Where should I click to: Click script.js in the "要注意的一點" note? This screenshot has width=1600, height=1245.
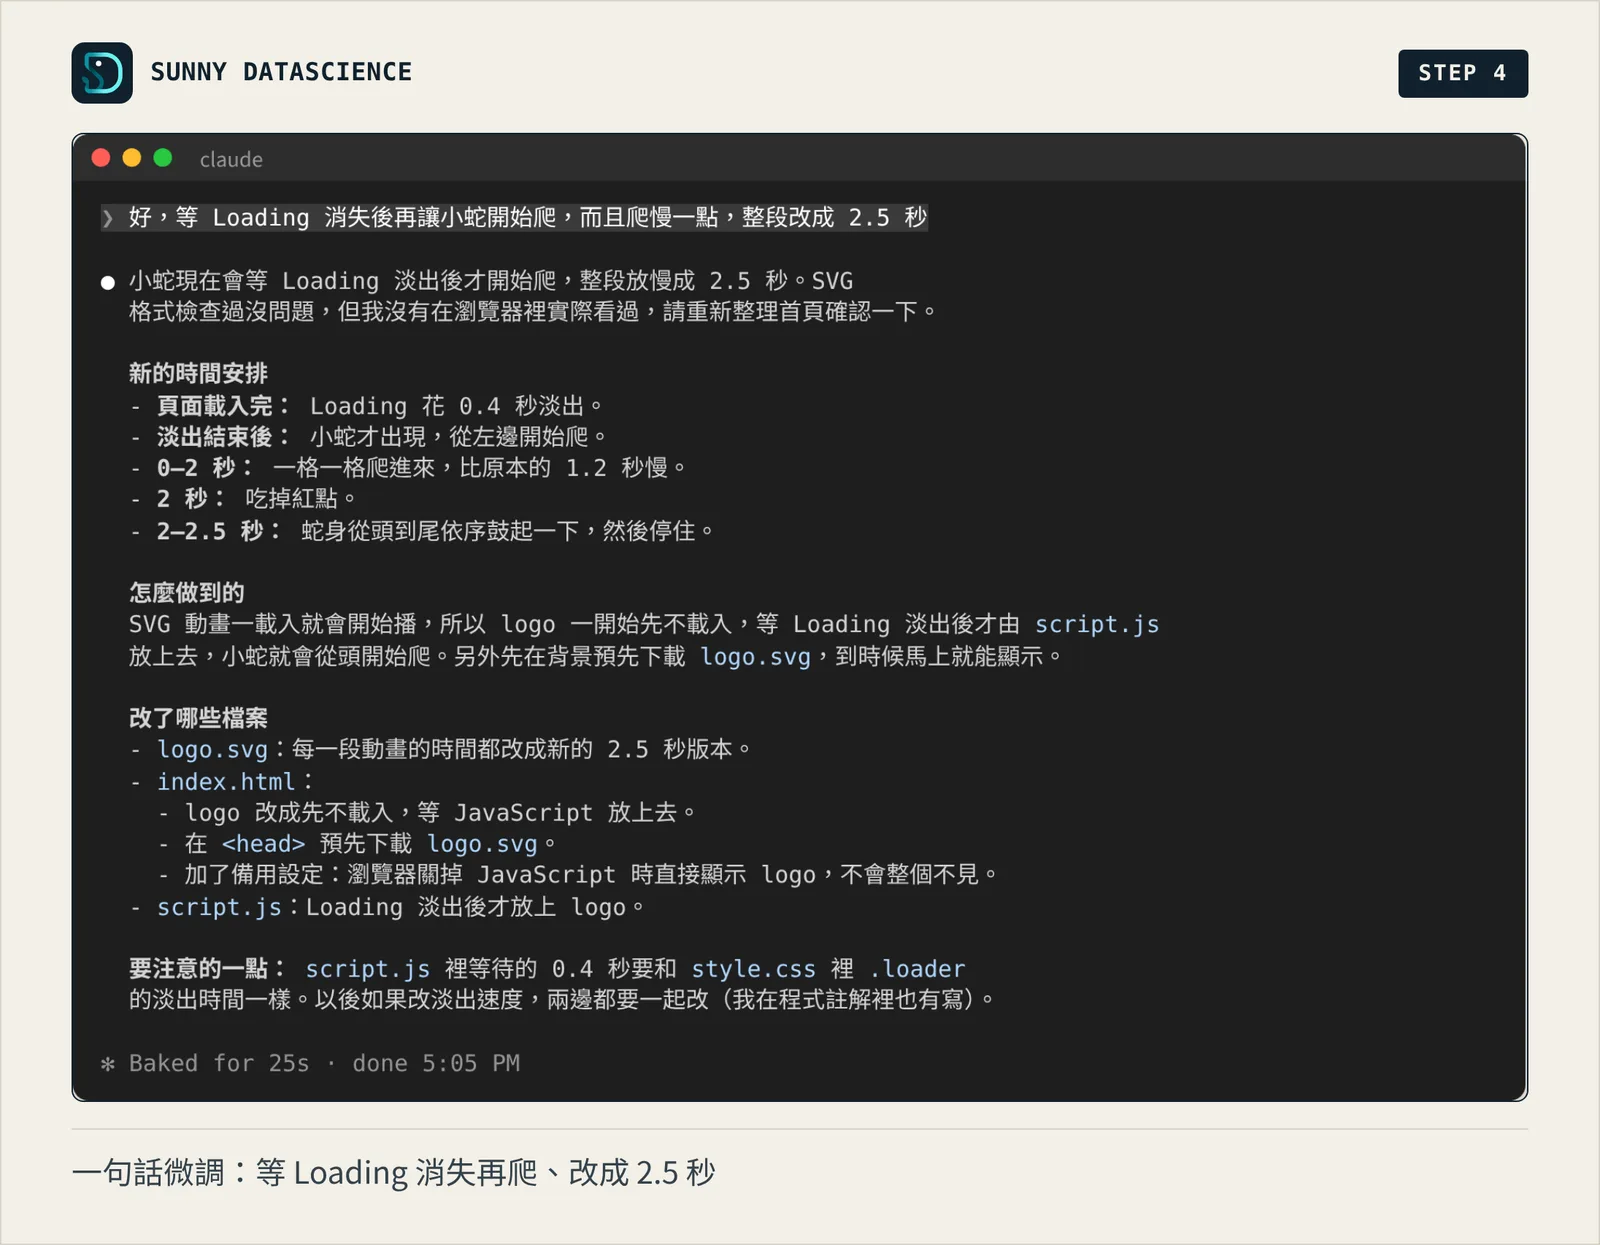click(x=368, y=969)
